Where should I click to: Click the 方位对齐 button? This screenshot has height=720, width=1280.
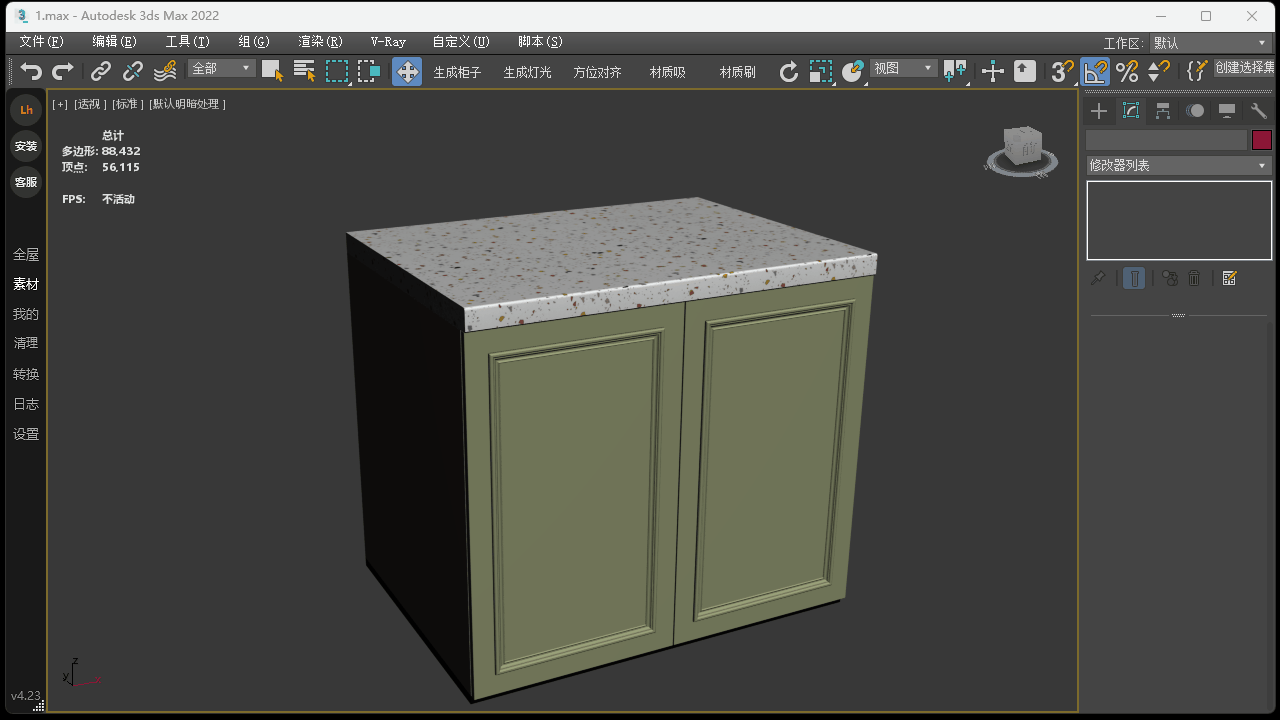(597, 72)
